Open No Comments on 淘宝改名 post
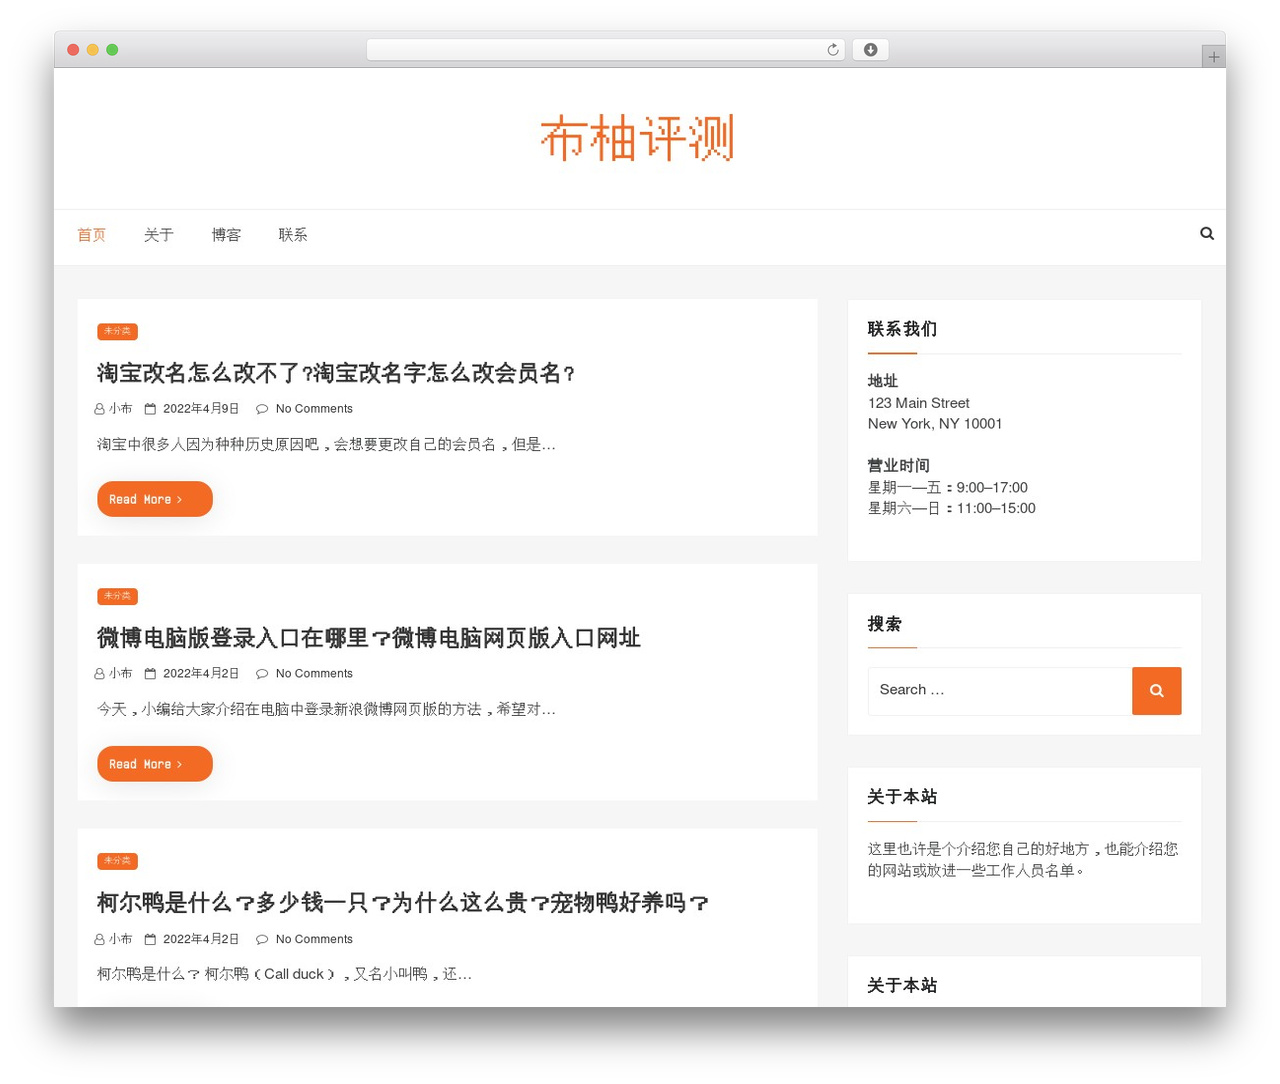This screenshot has height=1084, width=1280. 314,409
